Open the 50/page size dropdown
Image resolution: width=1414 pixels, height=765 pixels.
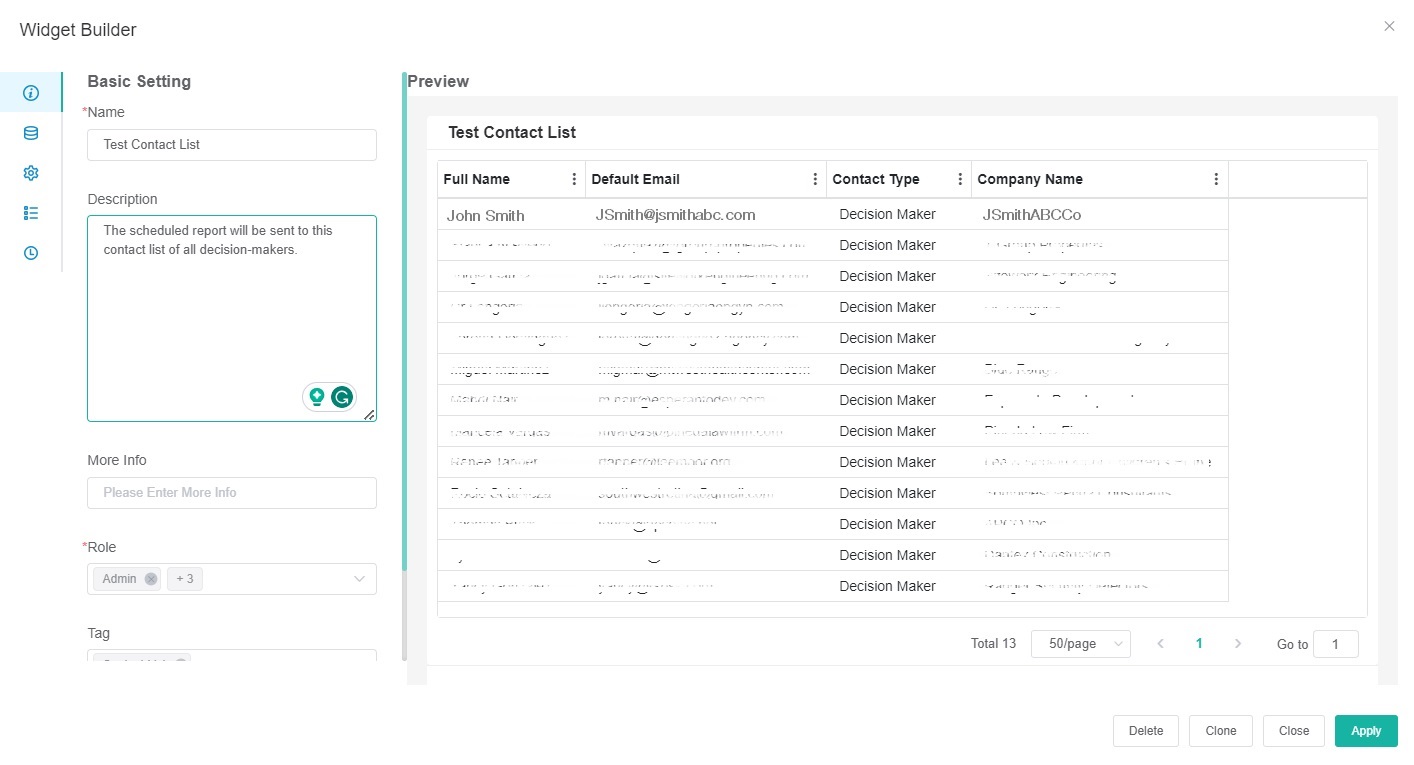point(1080,644)
